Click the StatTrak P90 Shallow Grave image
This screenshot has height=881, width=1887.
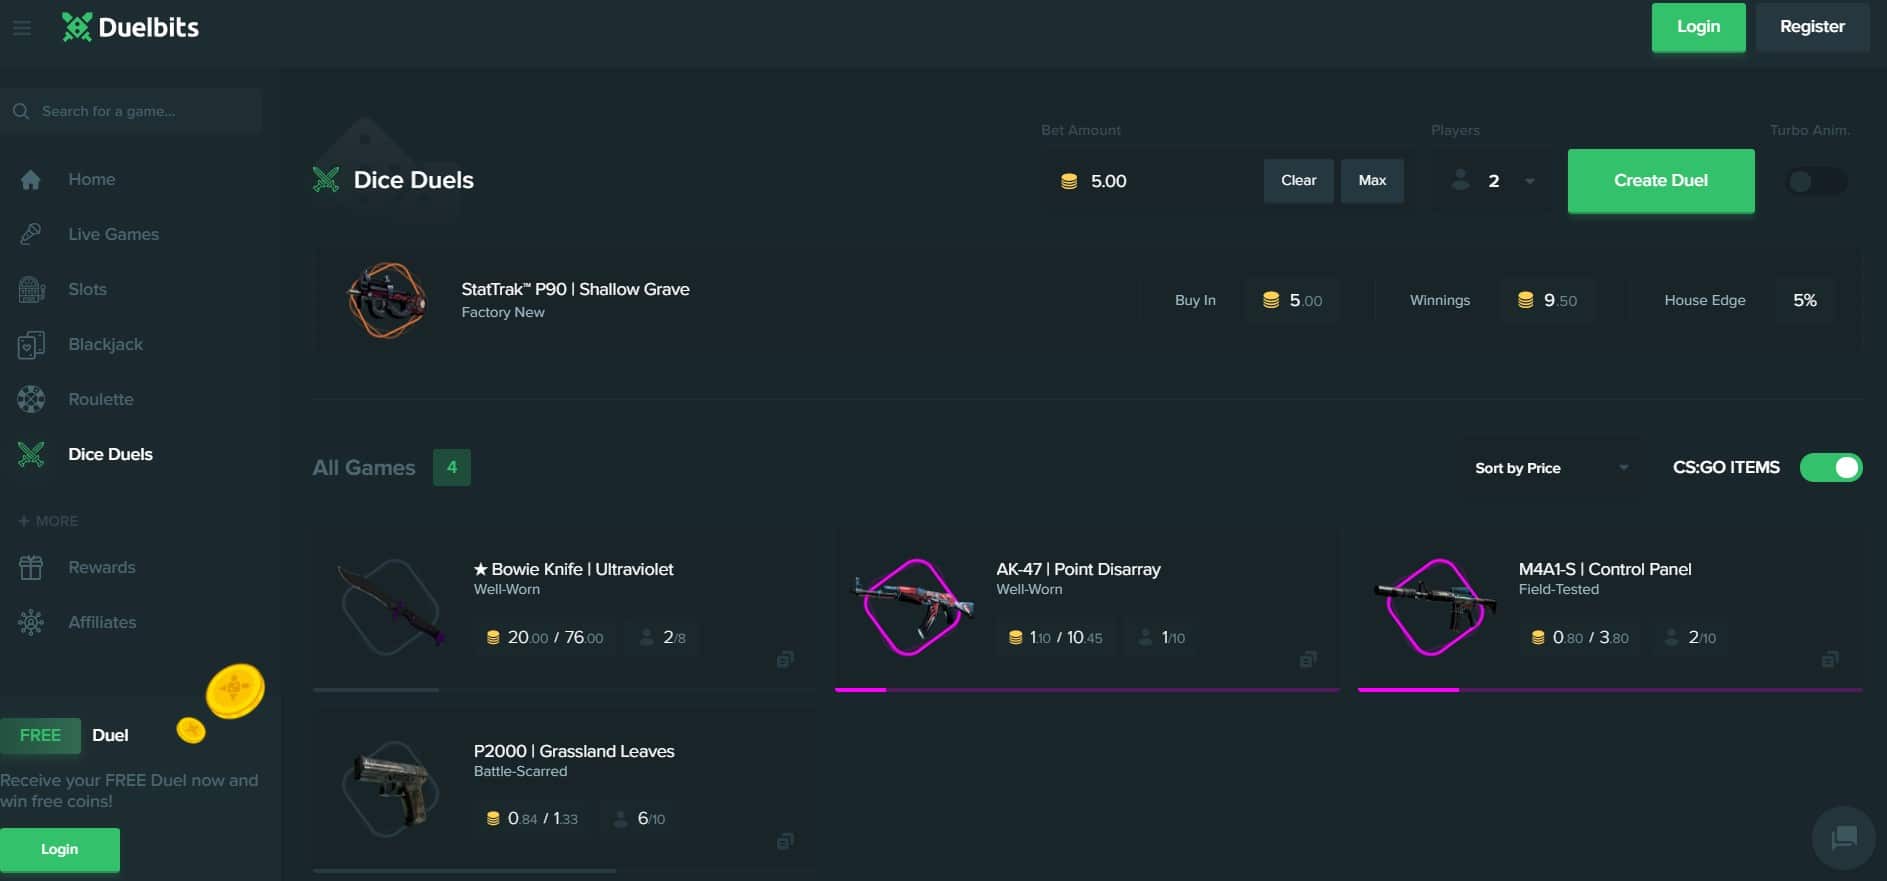[x=387, y=300]
